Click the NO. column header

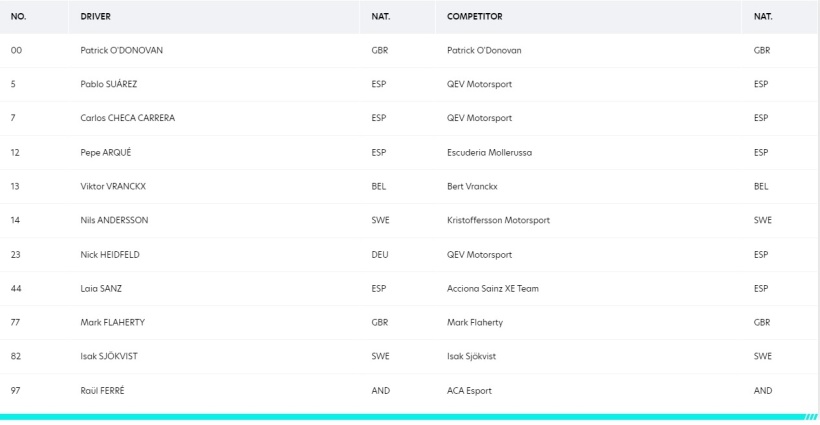(18, 16)
